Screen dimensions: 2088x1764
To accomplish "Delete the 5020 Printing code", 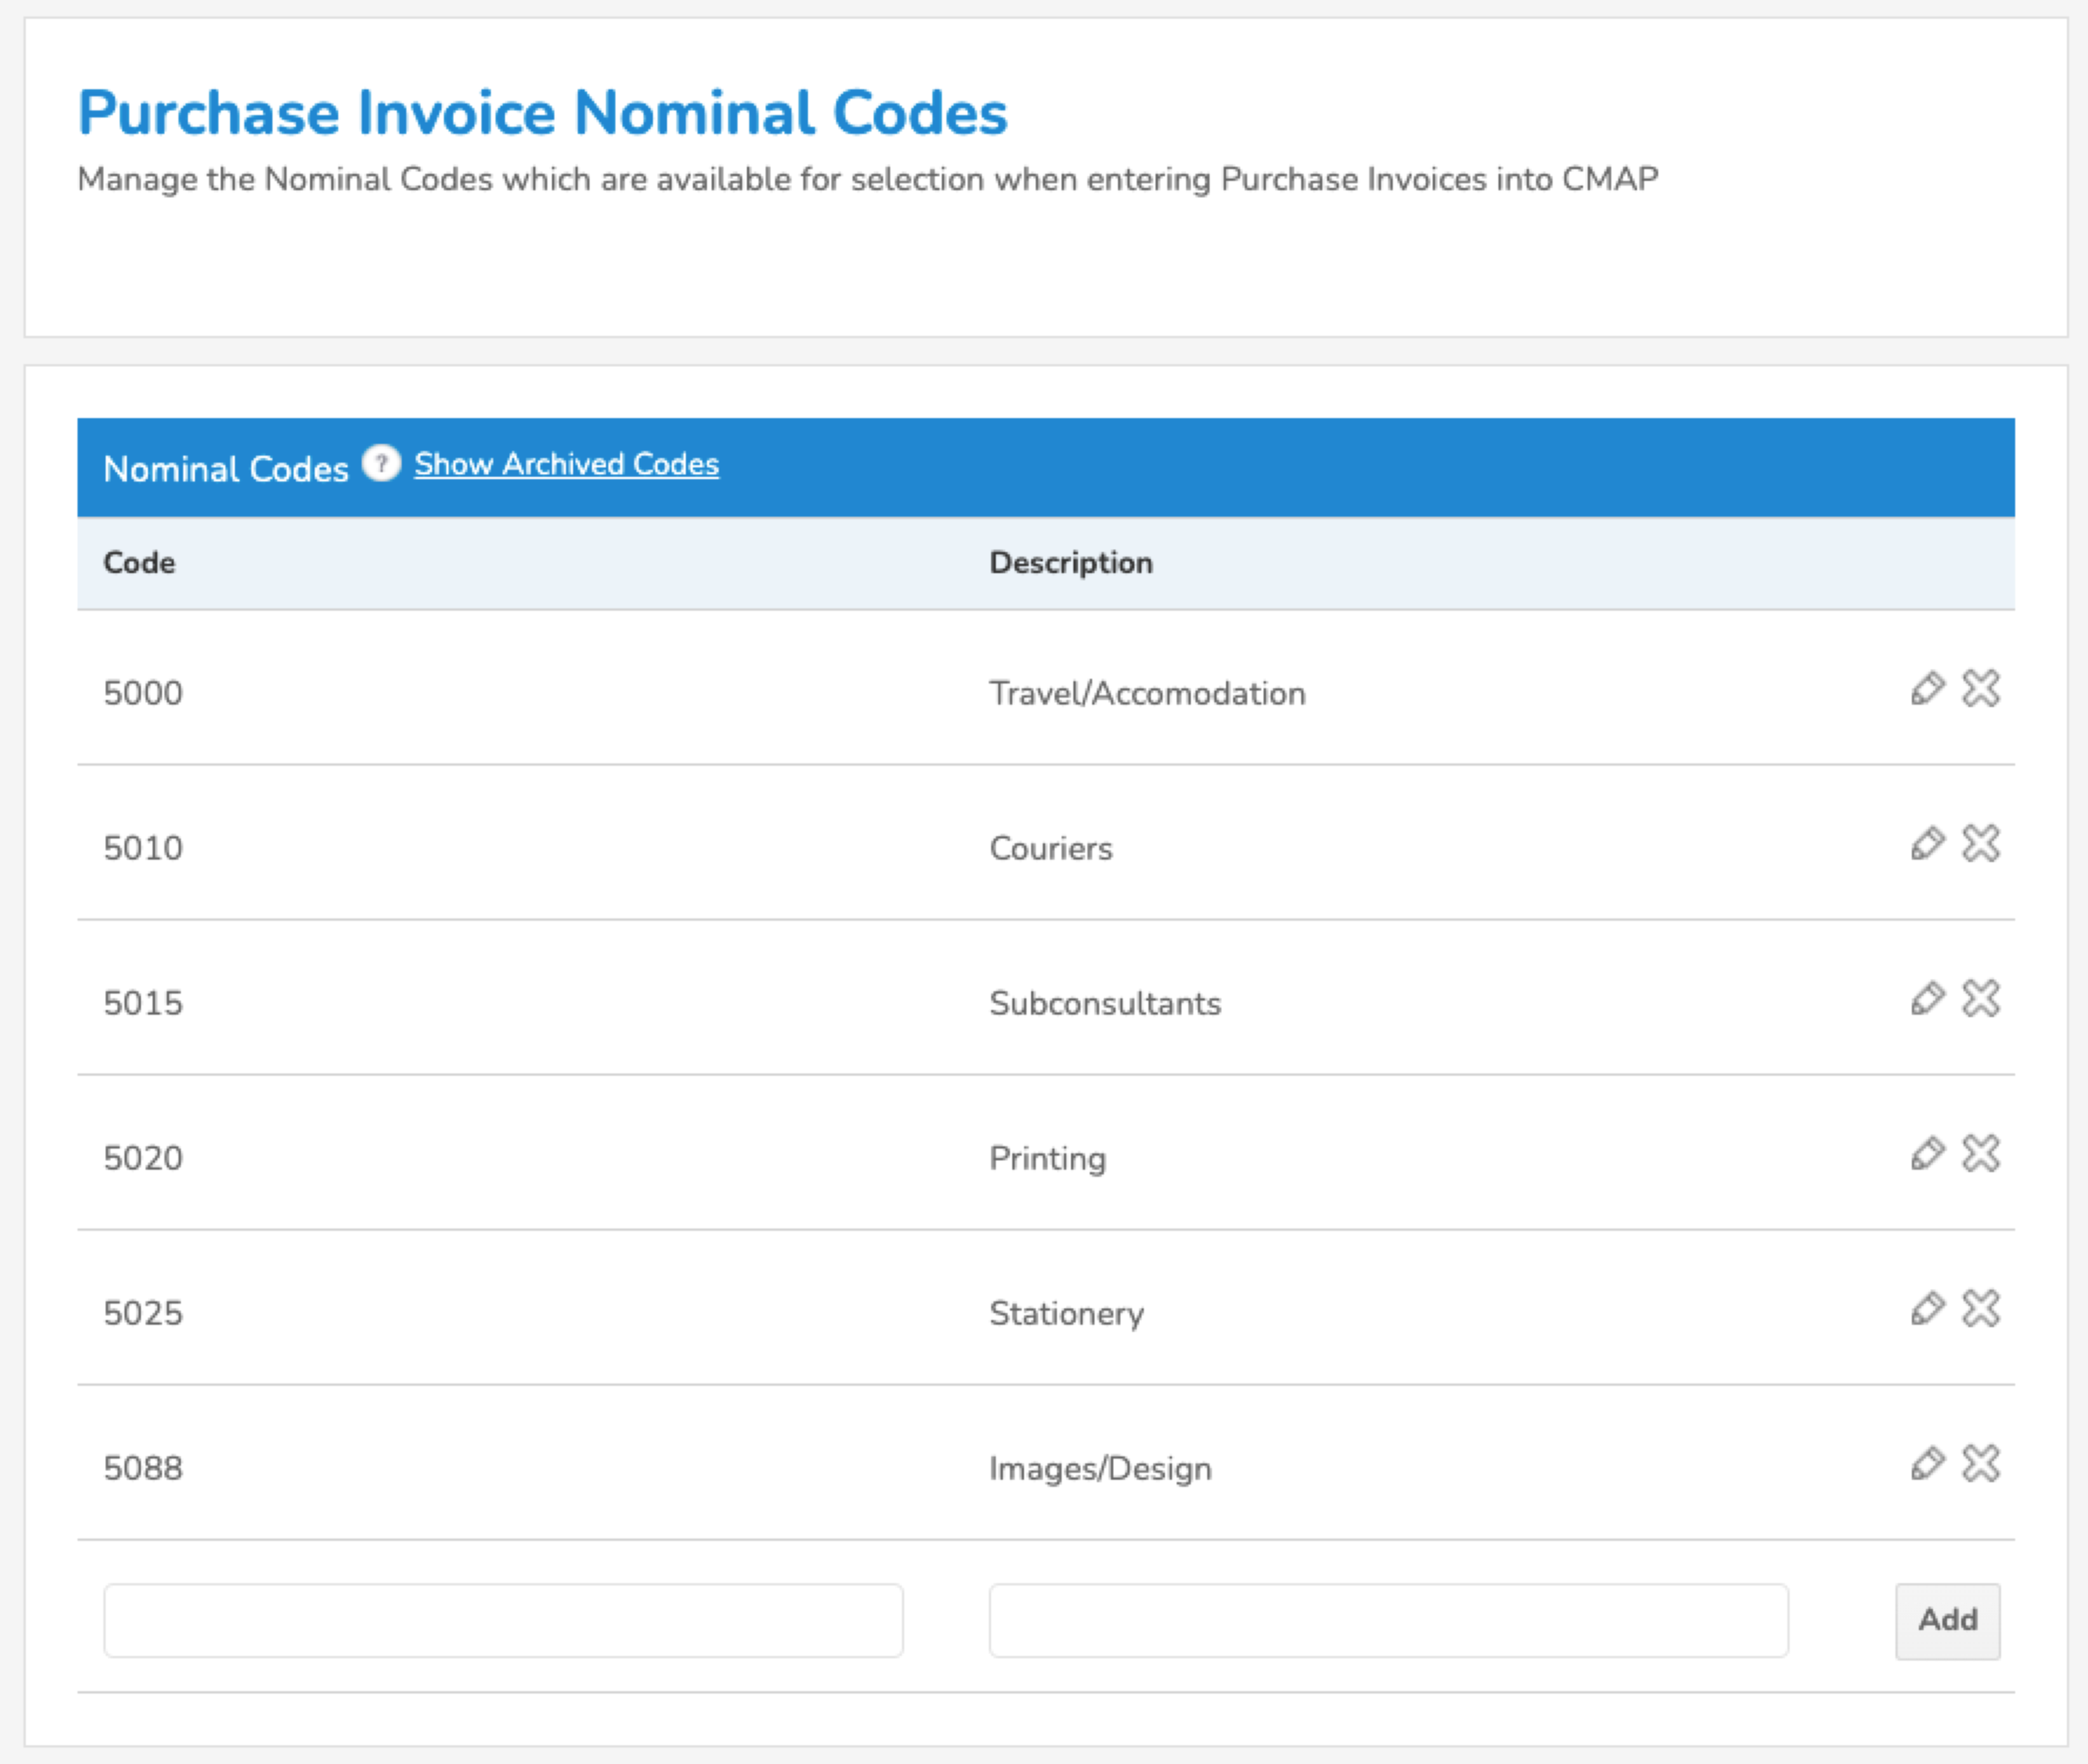I will (x=1980, y=1154).
